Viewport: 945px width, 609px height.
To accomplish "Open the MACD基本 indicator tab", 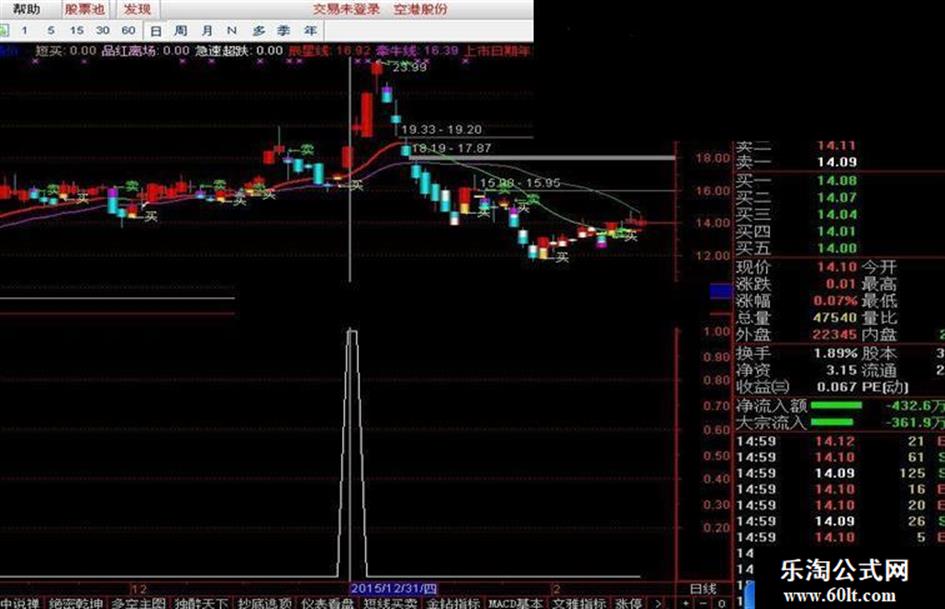I will [x=515, y=602].
